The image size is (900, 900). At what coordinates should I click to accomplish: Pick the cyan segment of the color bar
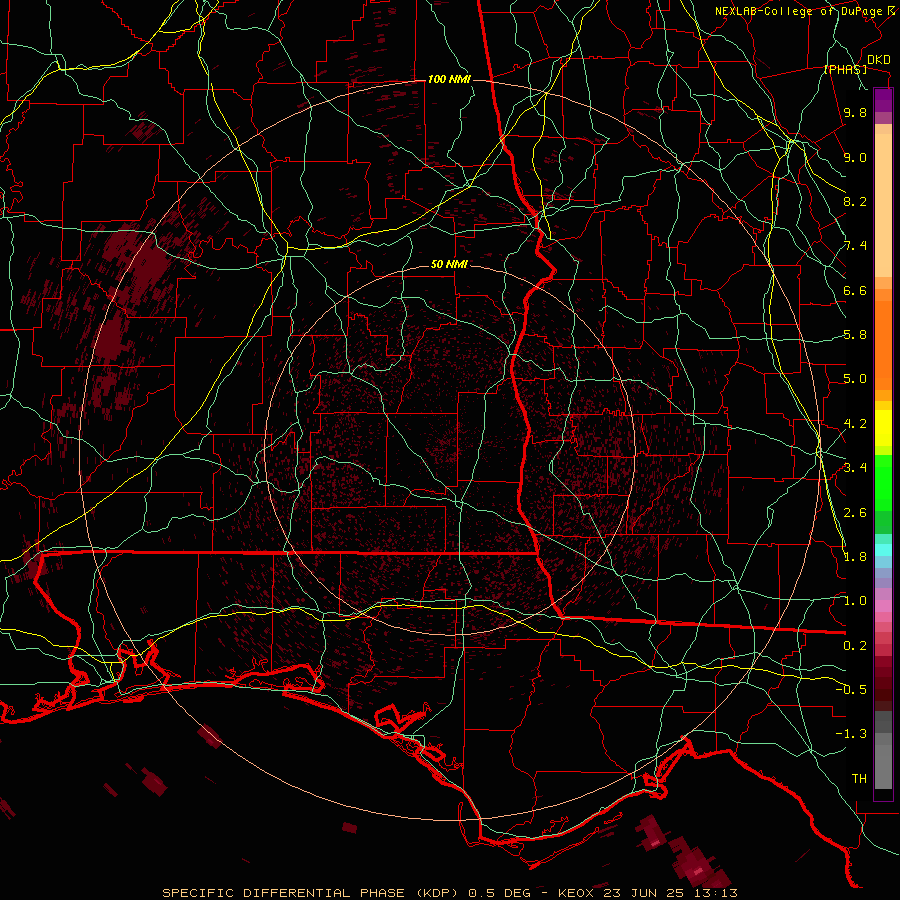pyautogui.click(x=883, y=550)
